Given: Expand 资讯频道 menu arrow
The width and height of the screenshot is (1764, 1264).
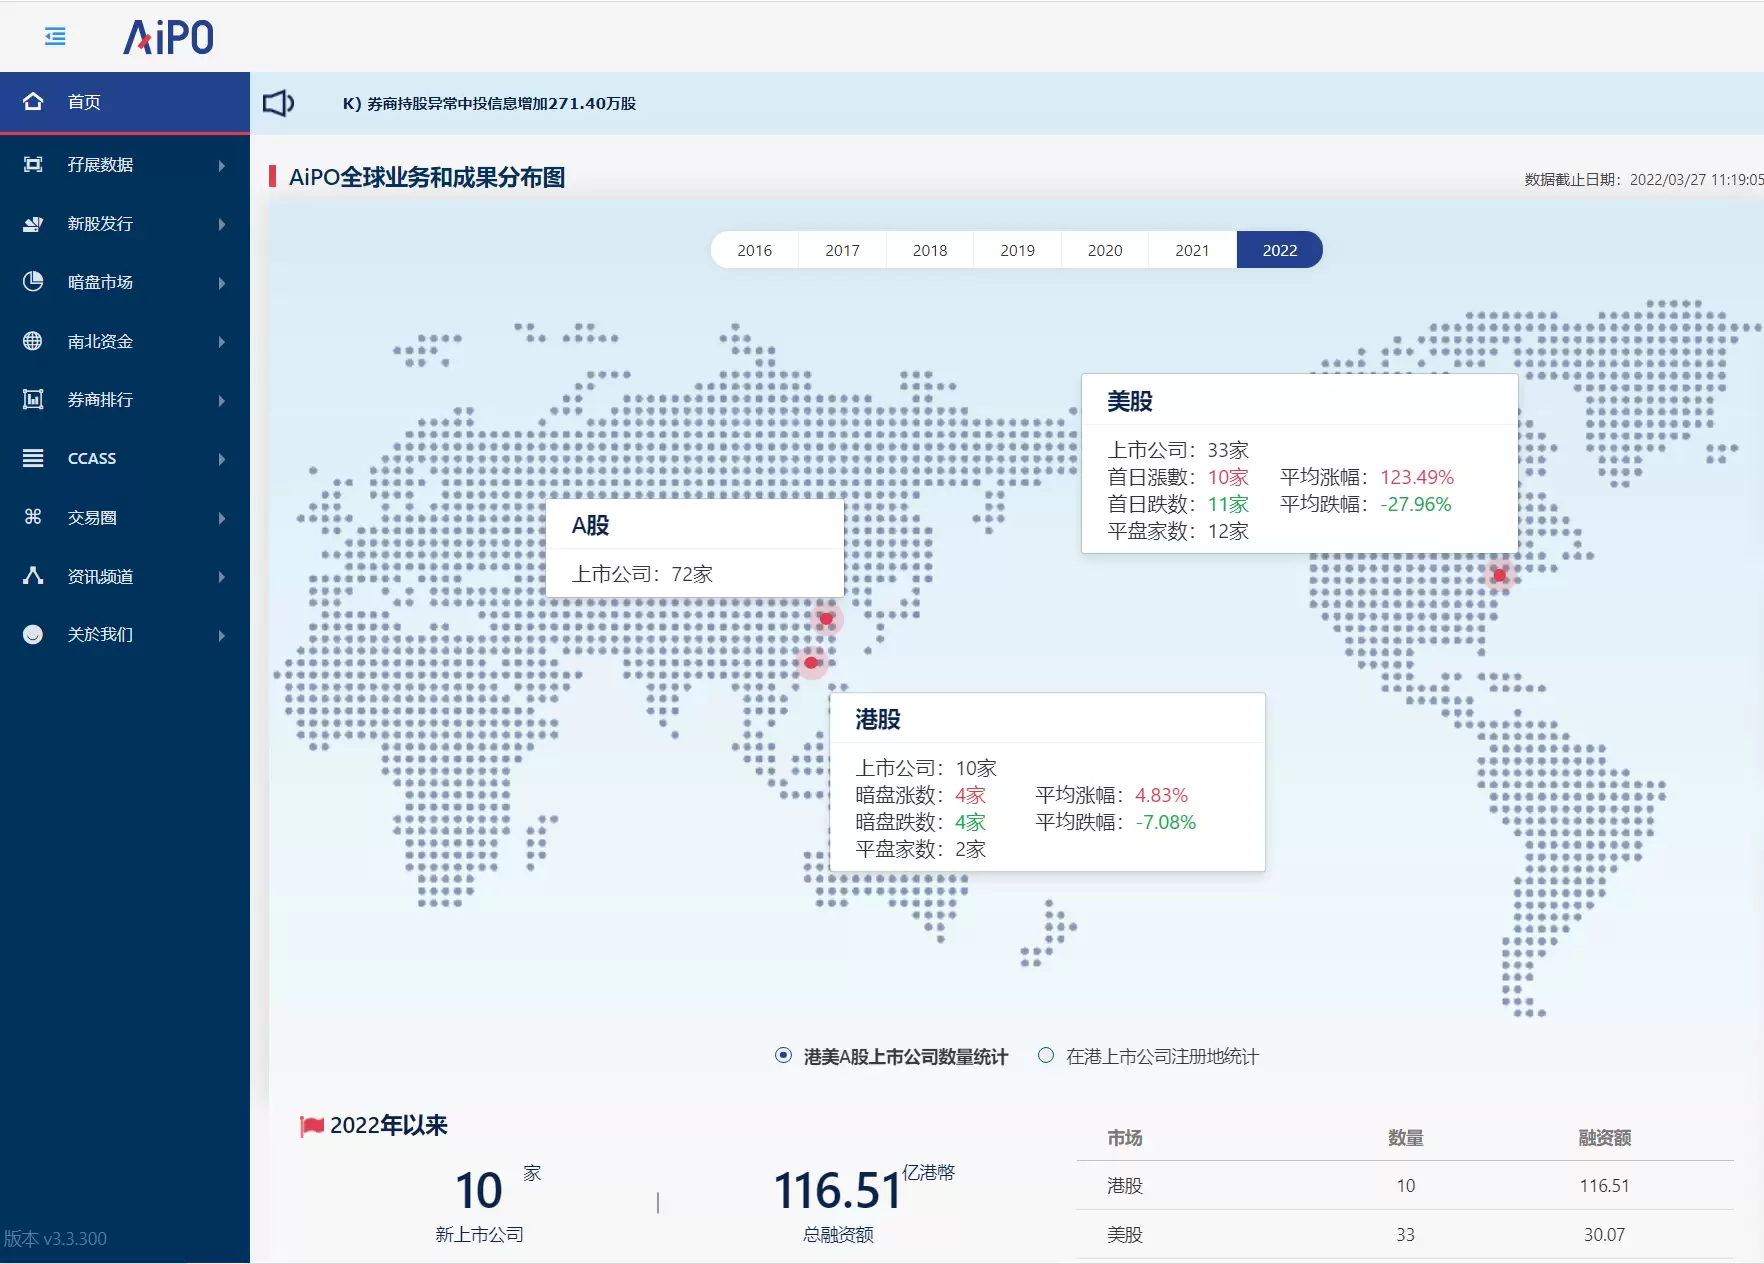Looking at the screenshot, I should (222, 577).
